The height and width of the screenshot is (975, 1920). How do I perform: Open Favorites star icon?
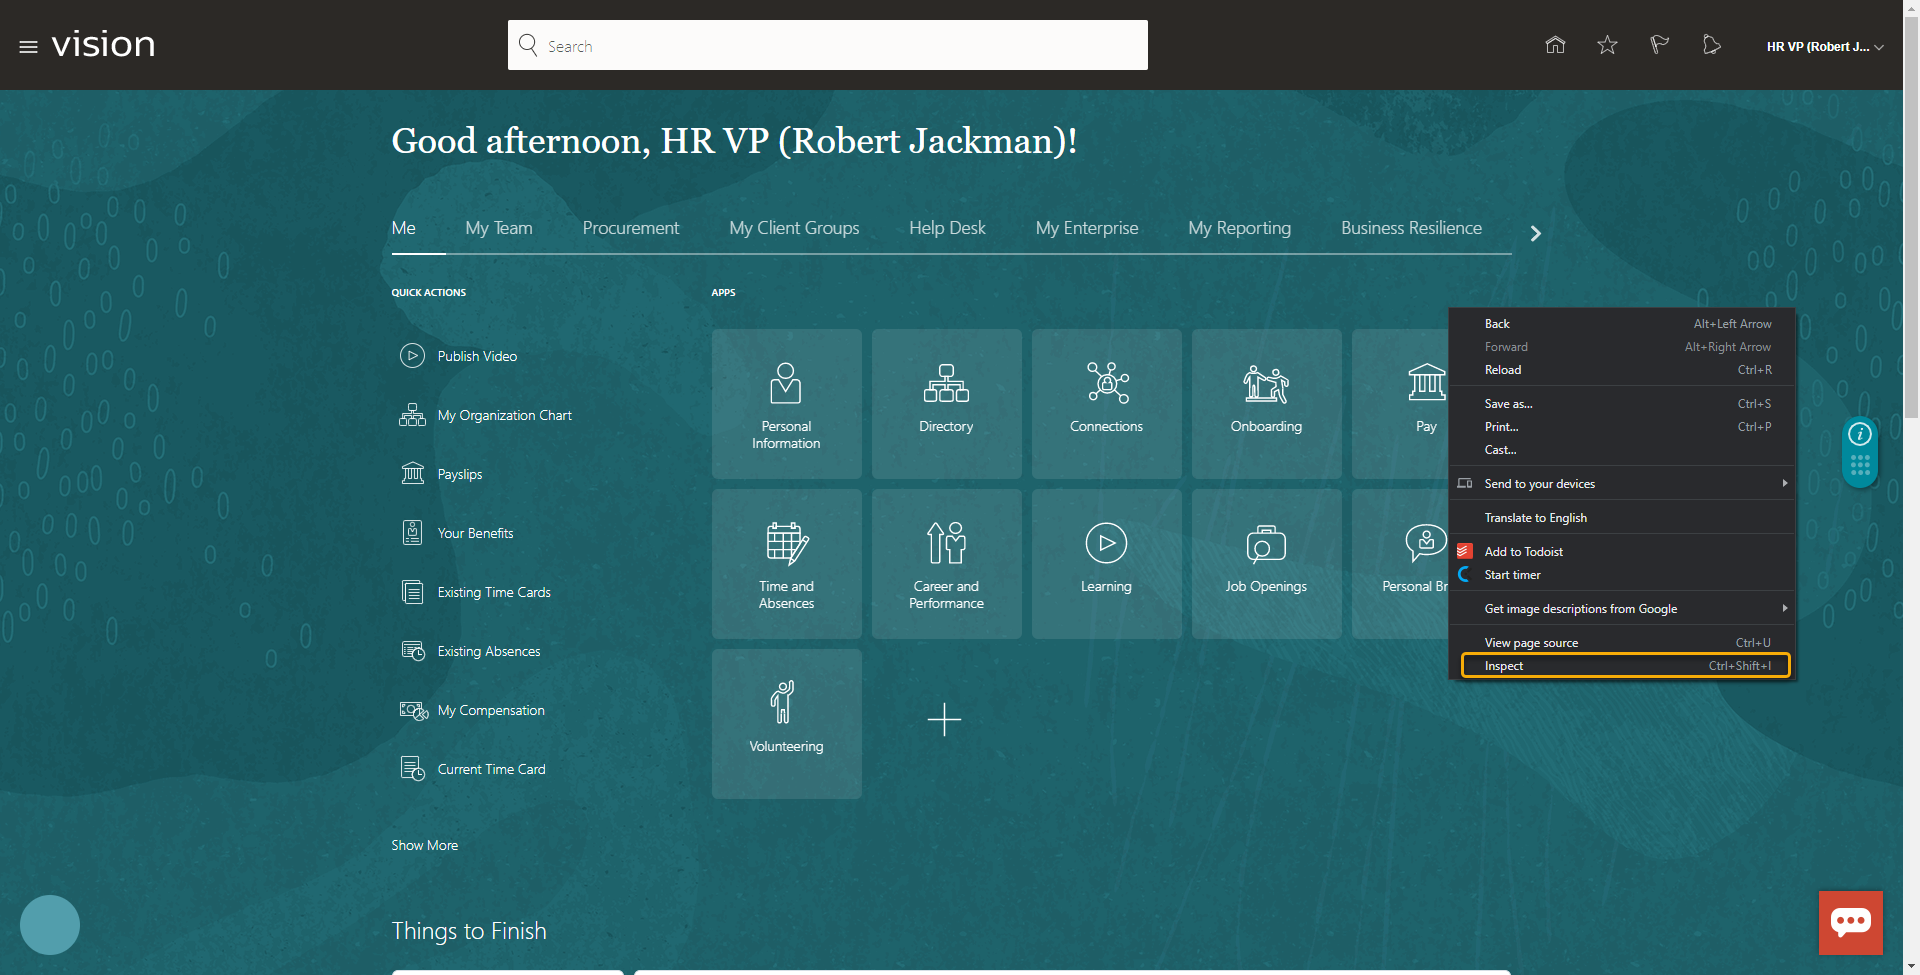(1607, 45)
